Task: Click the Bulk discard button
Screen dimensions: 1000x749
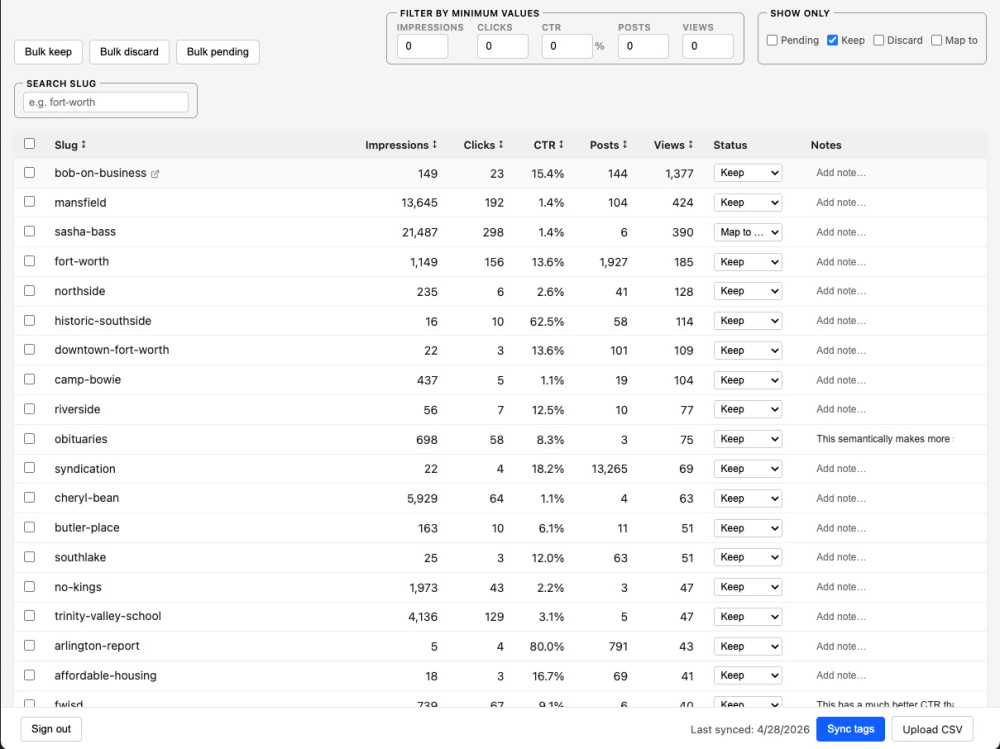Action: click(x=129, y=52)
